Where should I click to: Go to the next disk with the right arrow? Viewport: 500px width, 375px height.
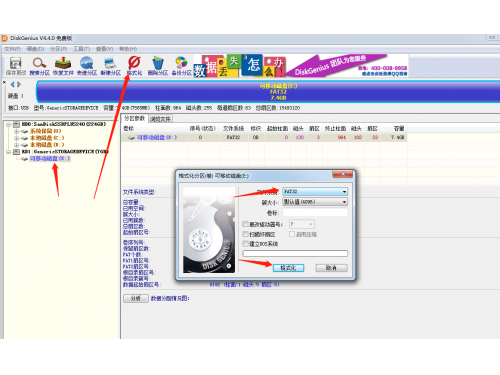19,84
